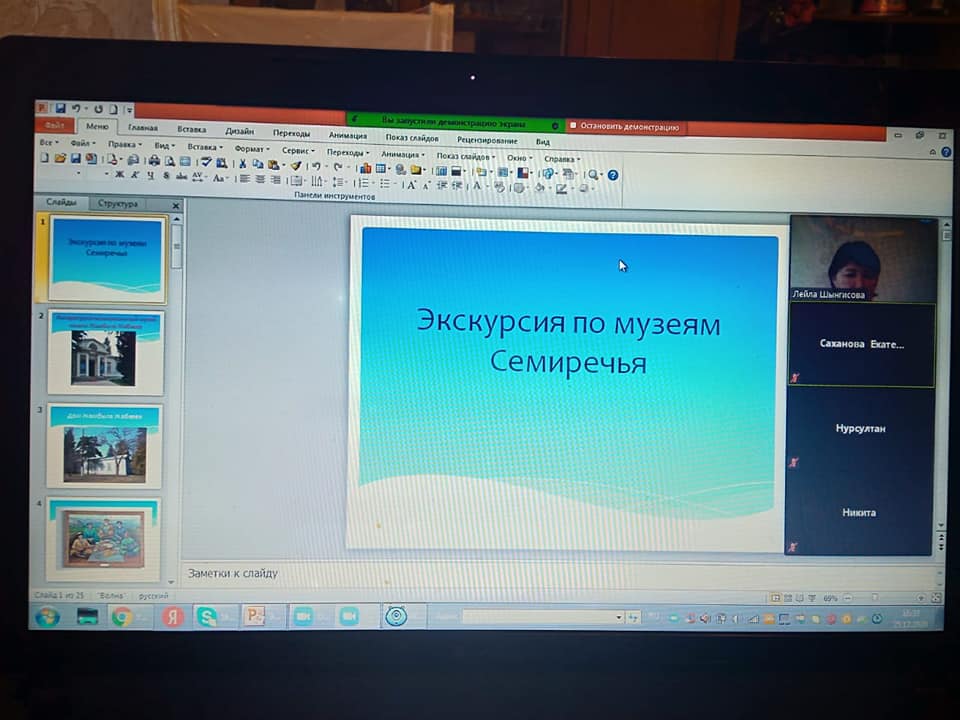
Task: Open Yandex browser from the taskbar
Action: point(172,616)
